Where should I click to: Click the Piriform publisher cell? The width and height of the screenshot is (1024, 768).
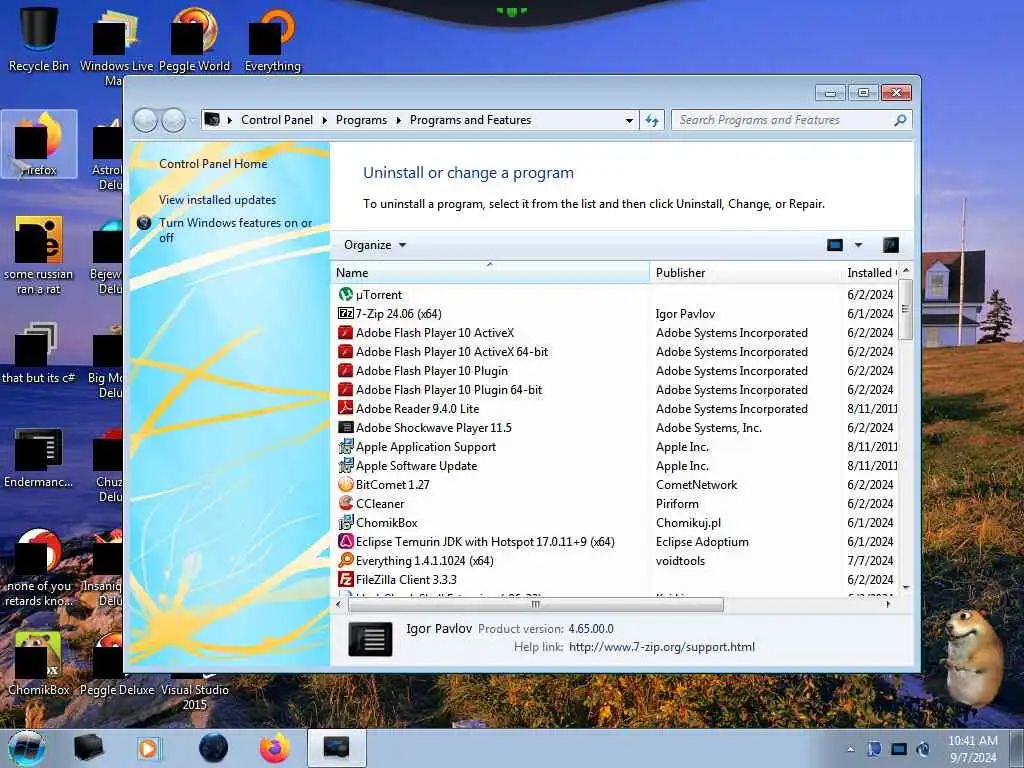click(677, 504)
